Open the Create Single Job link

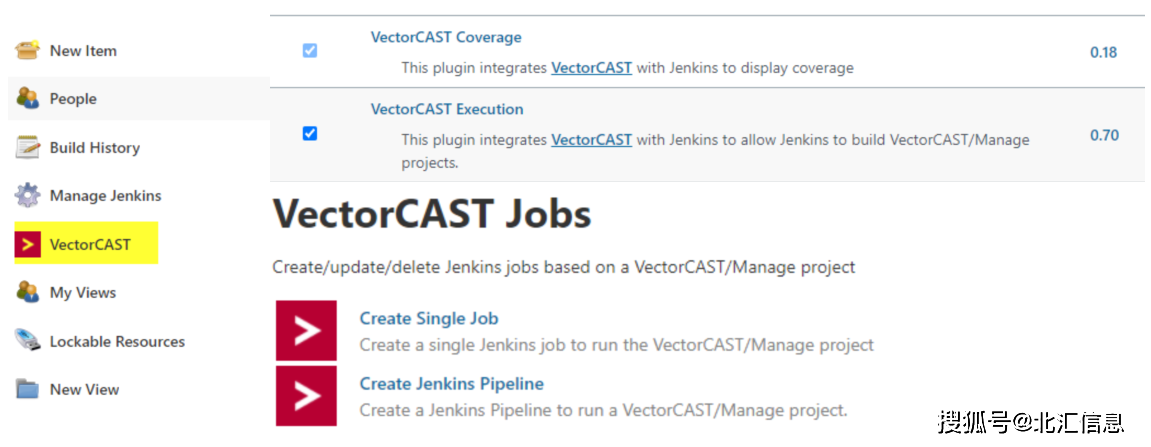[429, 319]
